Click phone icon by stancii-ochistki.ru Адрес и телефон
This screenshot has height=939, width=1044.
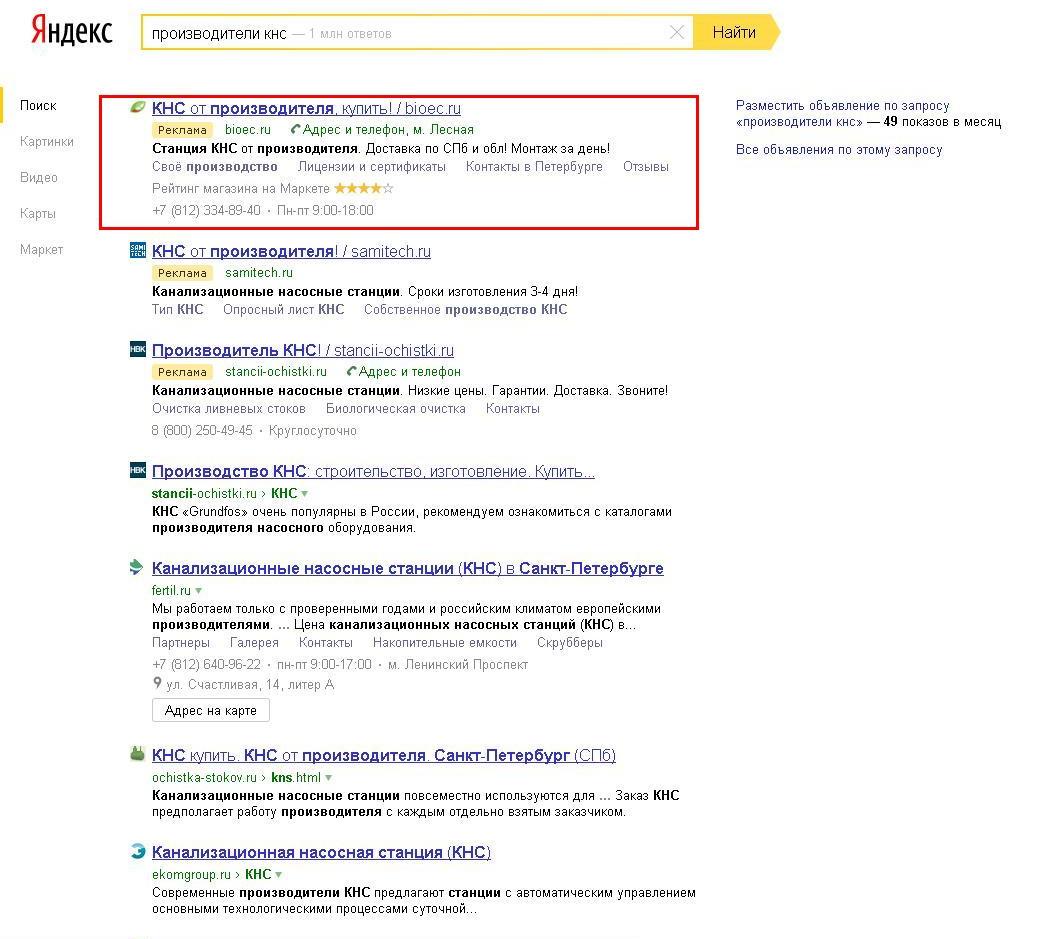[352, 371]
